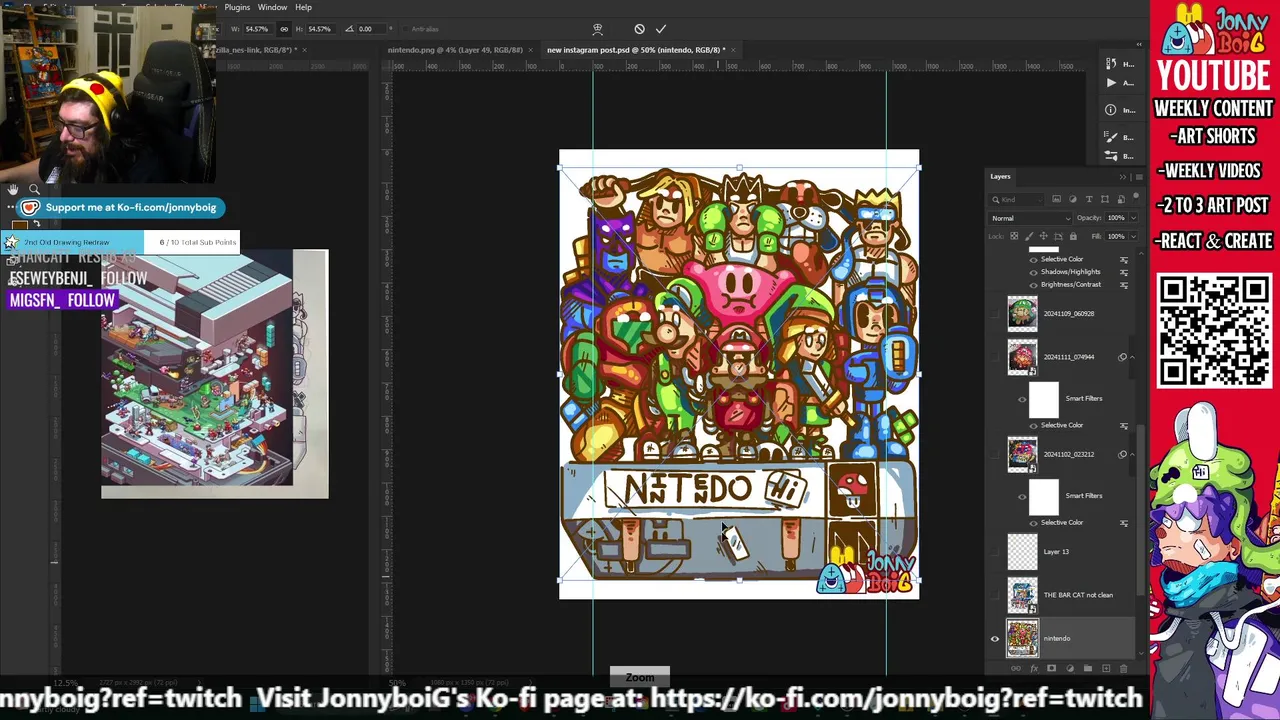
Task: Open the blend mode dropdown set to Normal
Action: coord(1031,218)
